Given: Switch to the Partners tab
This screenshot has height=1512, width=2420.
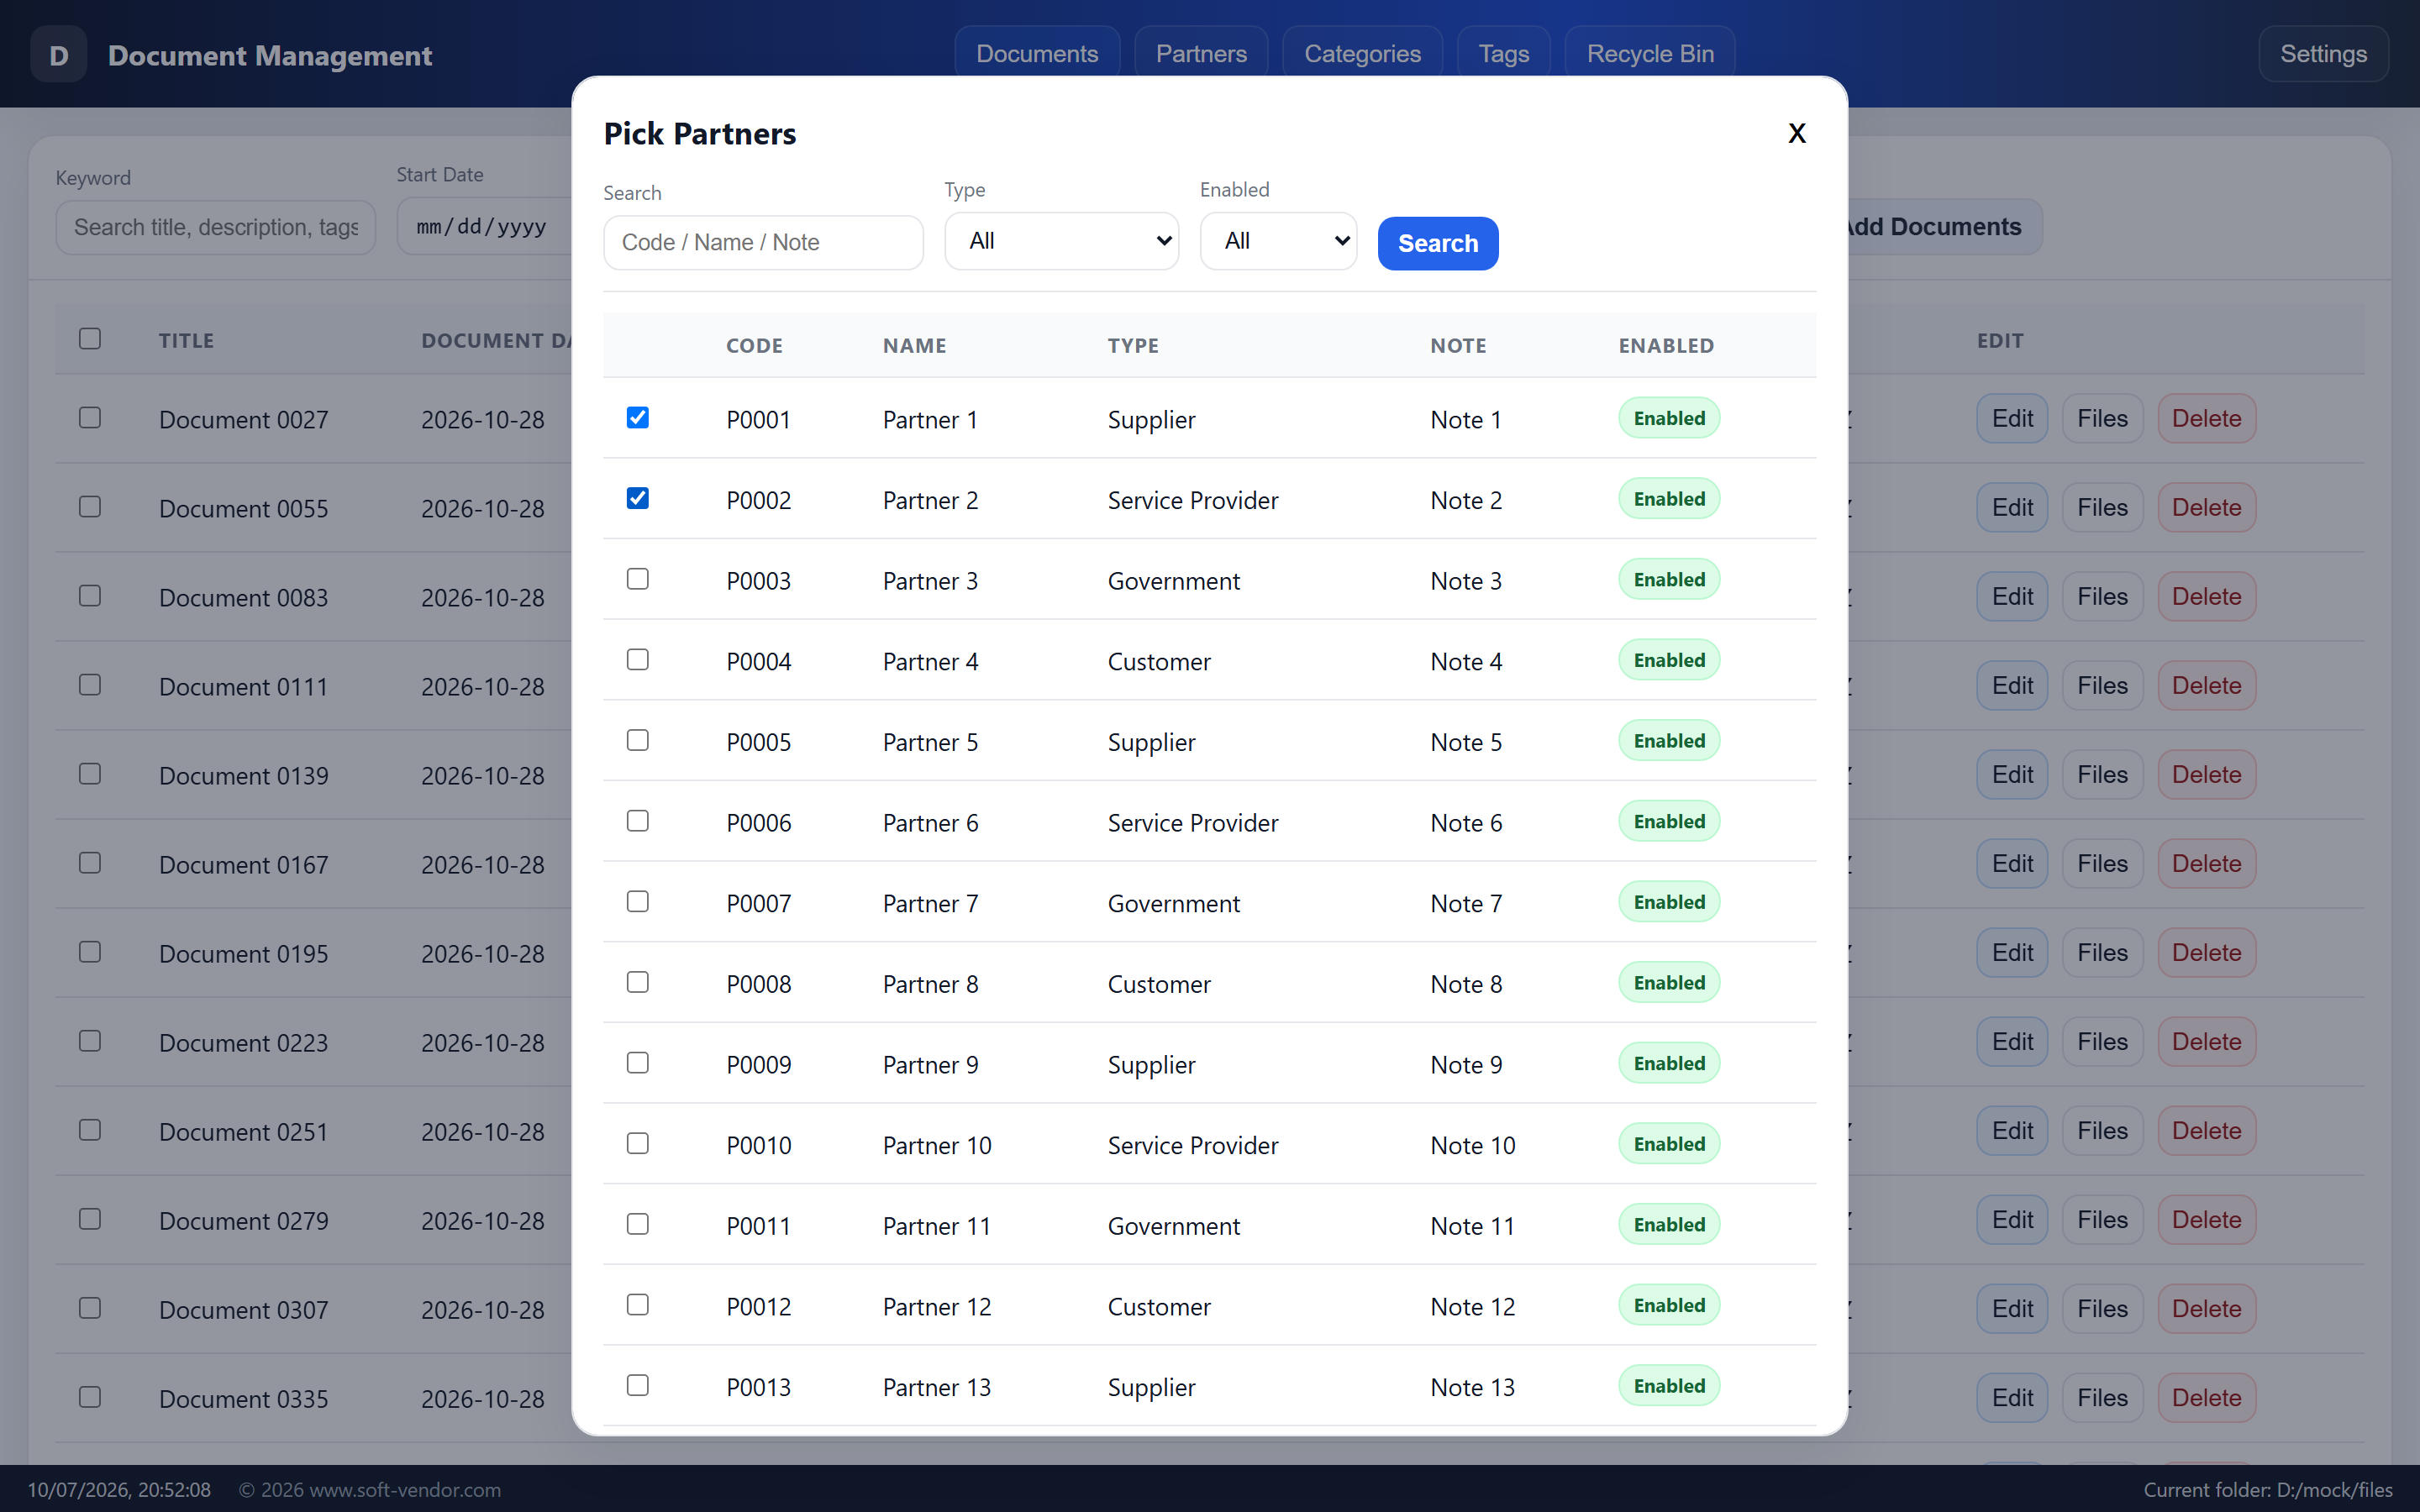Looking at the screenshot, I should [x=1201, y=54].
